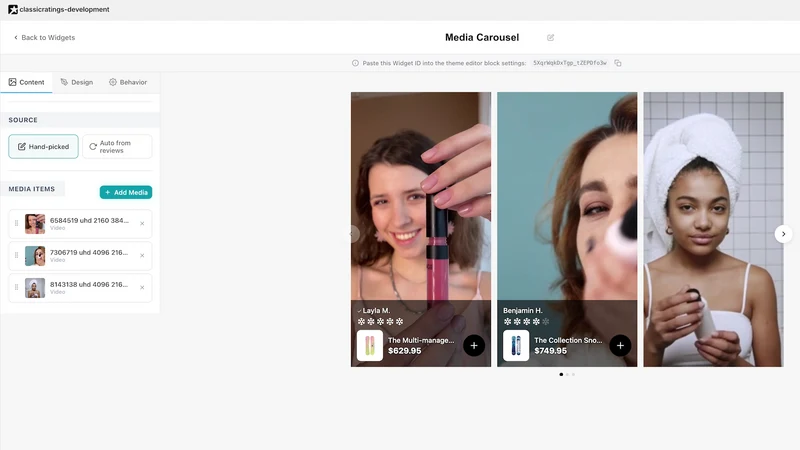Screen dimensions: 800x450
Task: Click the $629.95 price text
Action: tap(405, 351)
